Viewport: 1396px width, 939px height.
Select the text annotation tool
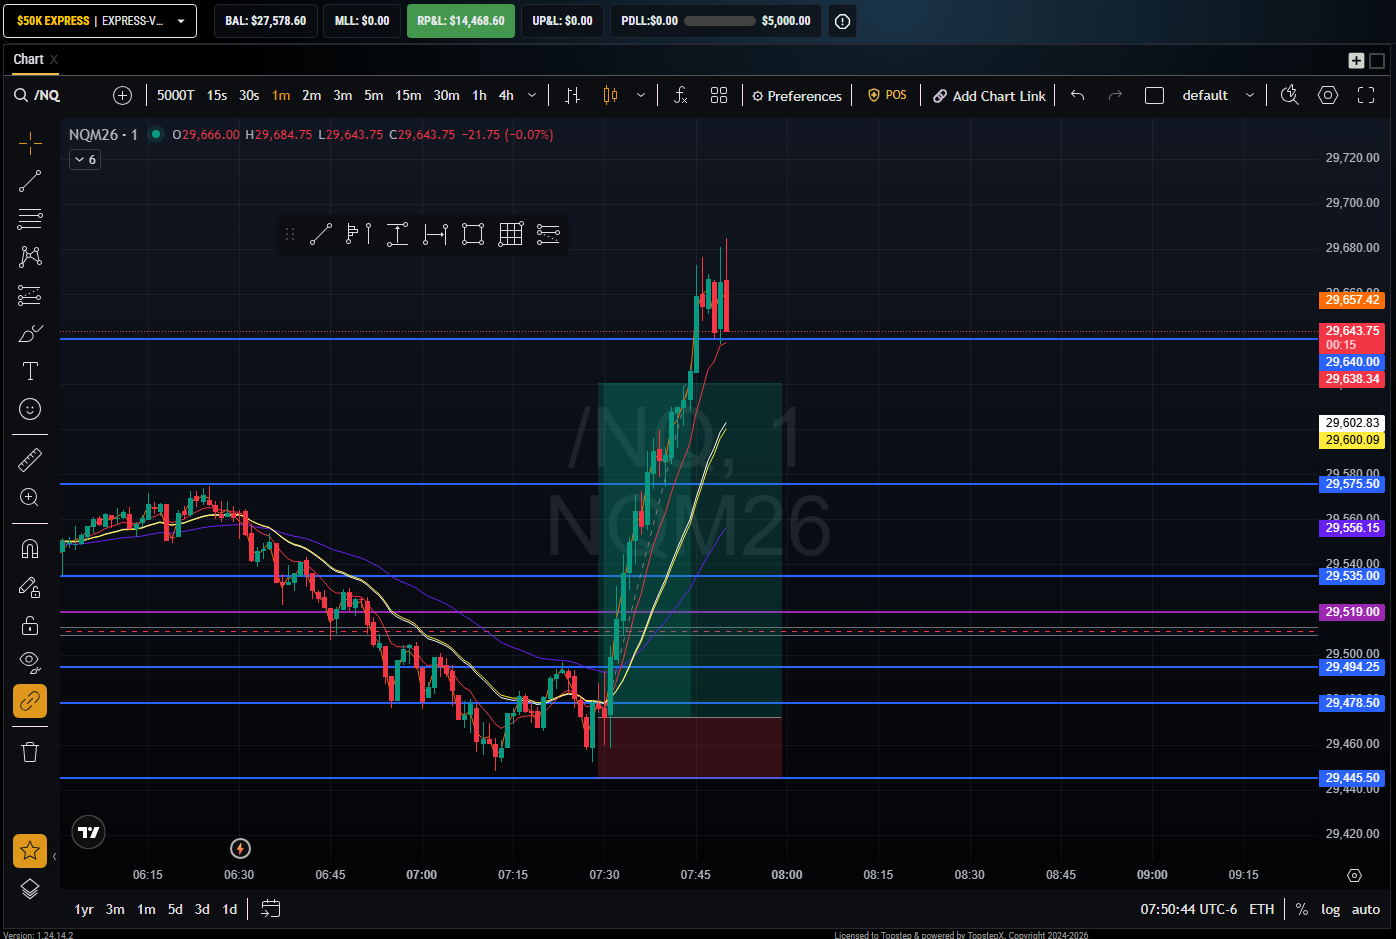click(30, 371)
